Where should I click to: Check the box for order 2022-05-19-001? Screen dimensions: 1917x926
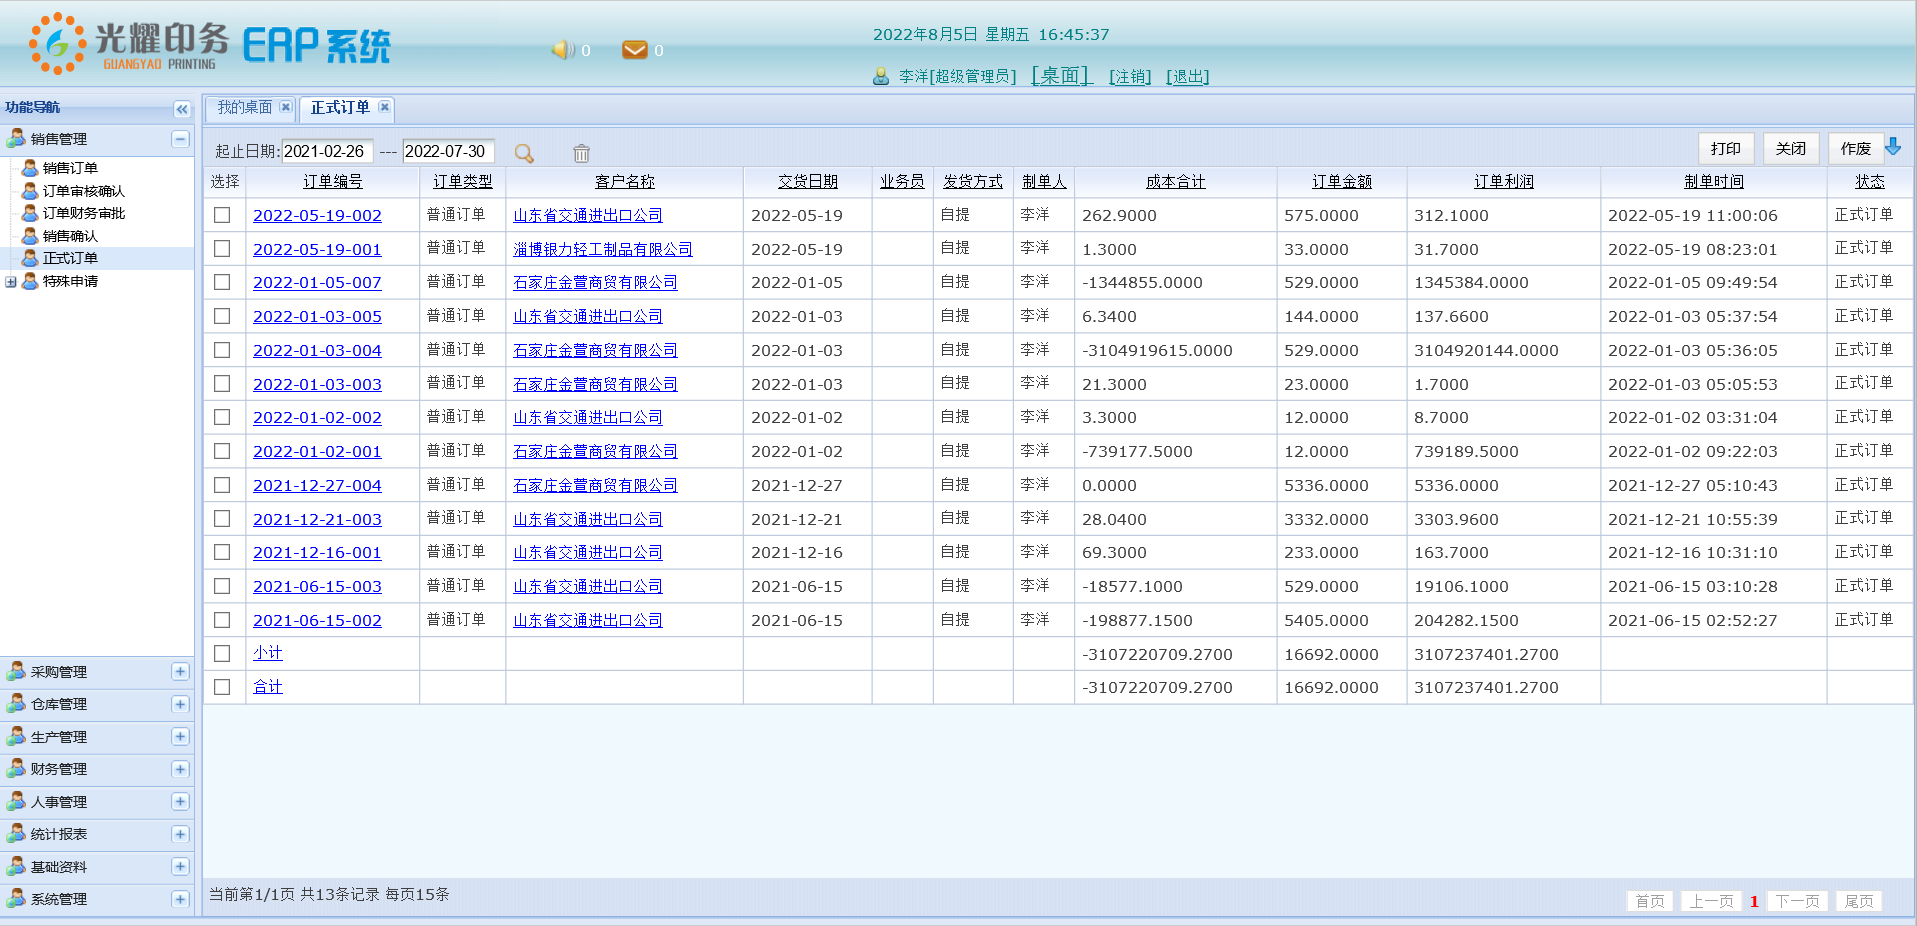pos(222,248)
